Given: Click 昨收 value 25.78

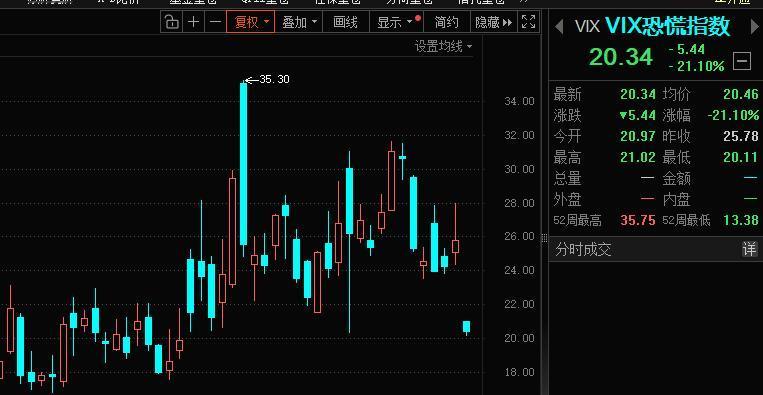Looking at the screenshot, I should 741,136.
